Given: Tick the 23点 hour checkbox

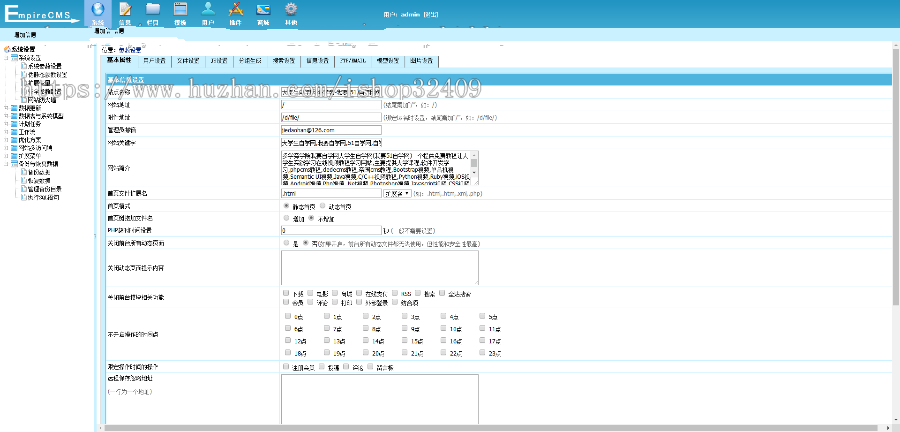Looking at the screenshot, I should [480, 353].
